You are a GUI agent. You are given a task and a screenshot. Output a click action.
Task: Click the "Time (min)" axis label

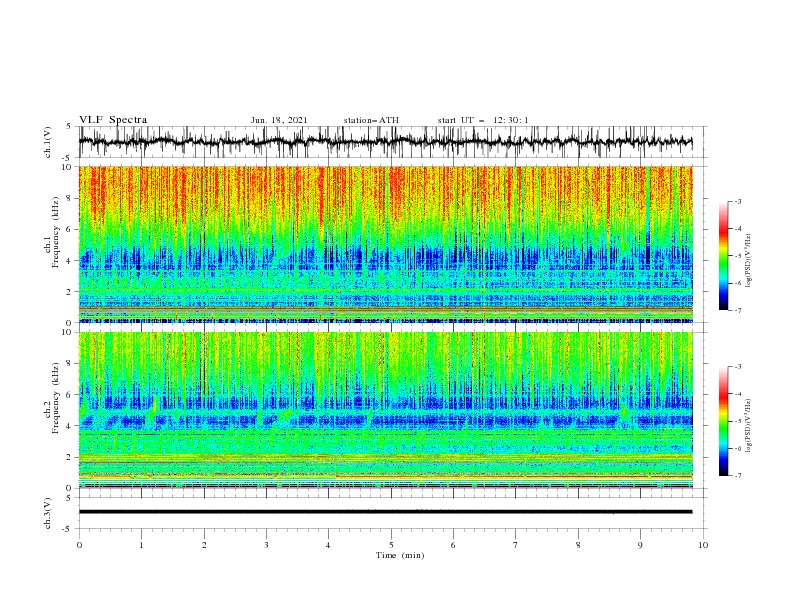pos(400,555)
